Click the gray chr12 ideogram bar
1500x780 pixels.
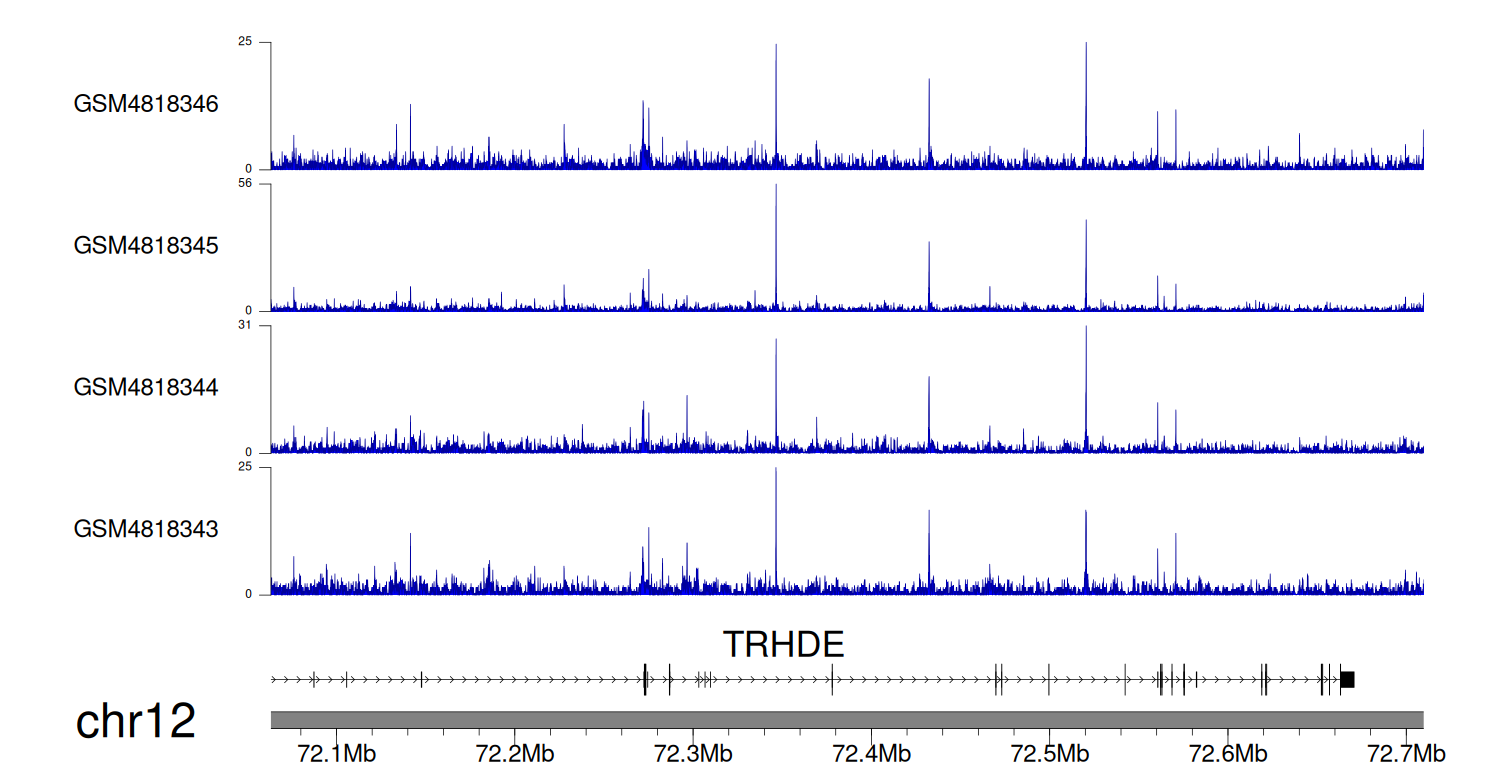tap(846, 720)
